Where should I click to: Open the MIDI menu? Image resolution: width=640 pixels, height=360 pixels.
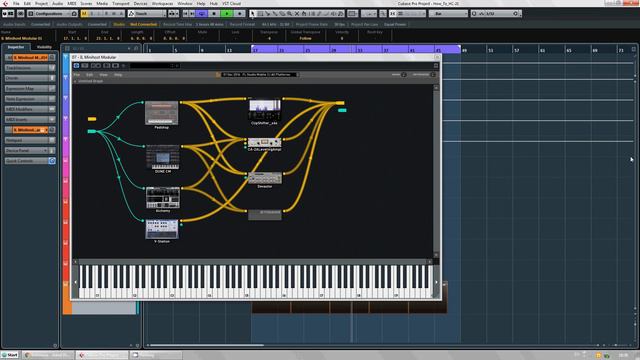[71, 3]
